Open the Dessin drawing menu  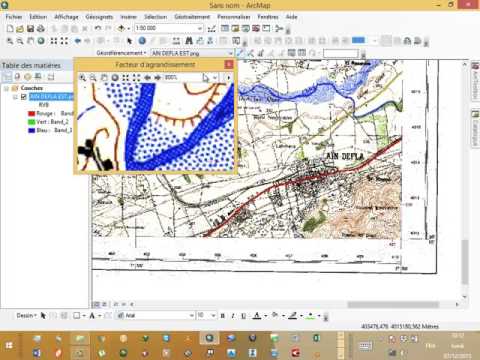[26, 315]
